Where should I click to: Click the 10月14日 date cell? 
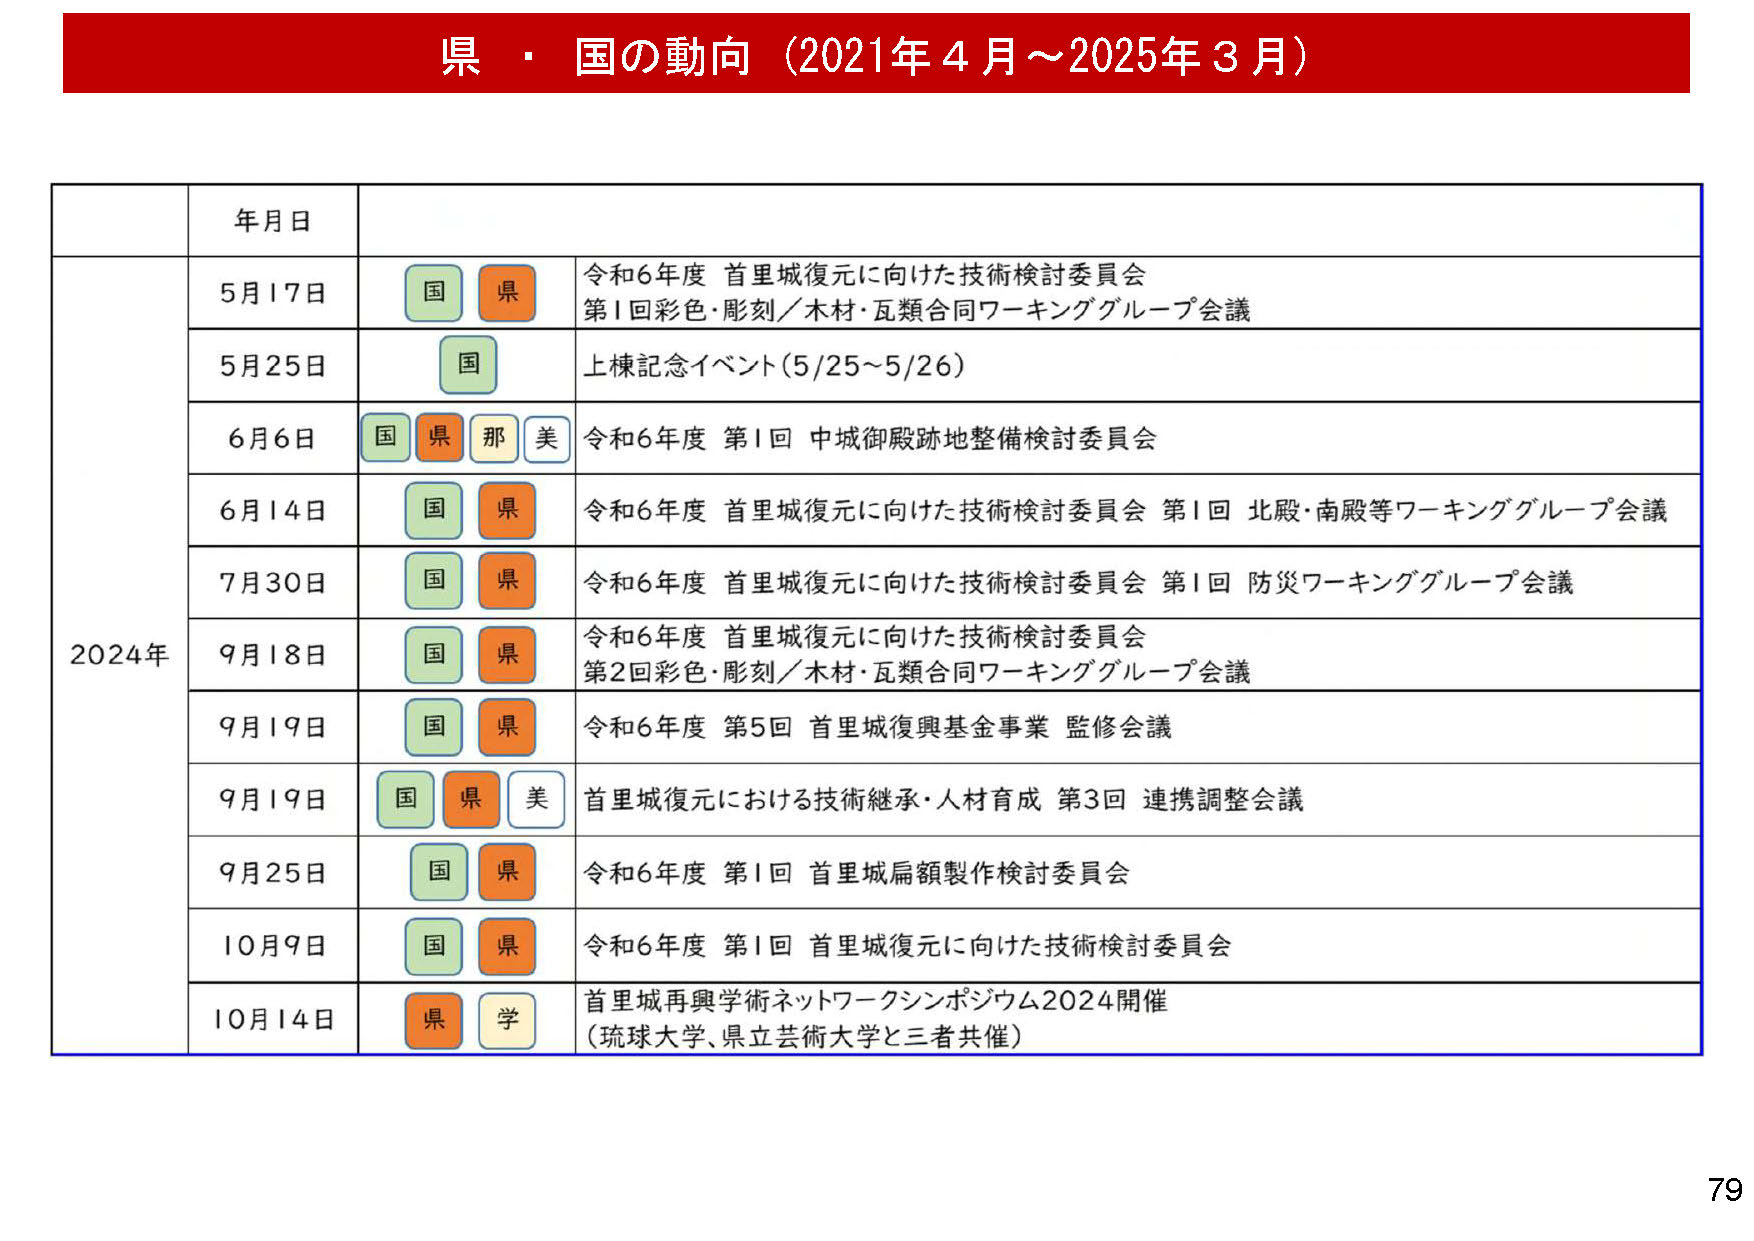272,1019
